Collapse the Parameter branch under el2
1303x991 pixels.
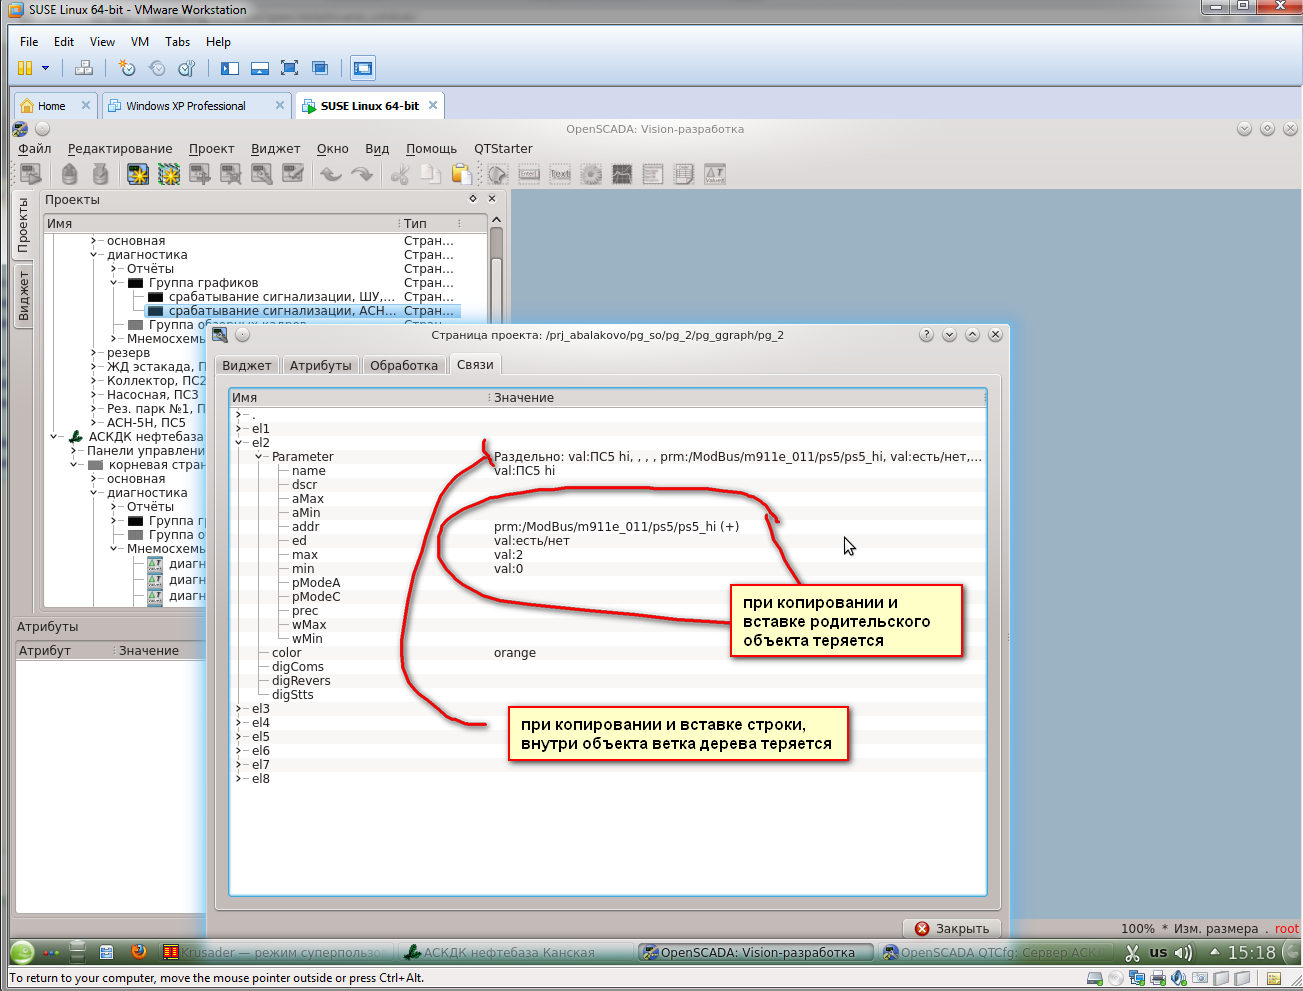[x=259, y=457]
